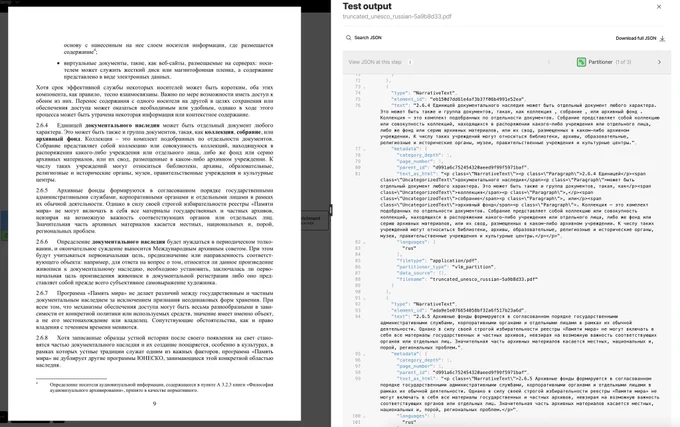Screen dimensions: 680x427
Task: Open the info icon beside View JSON at this step
Action: (x=410, y=62)
